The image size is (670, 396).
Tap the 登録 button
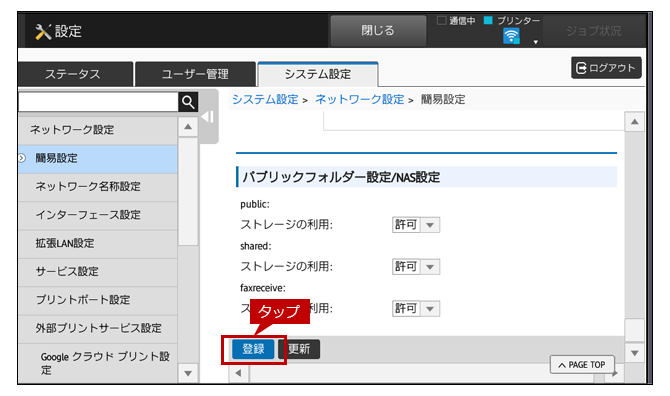(x=253, y=349)
